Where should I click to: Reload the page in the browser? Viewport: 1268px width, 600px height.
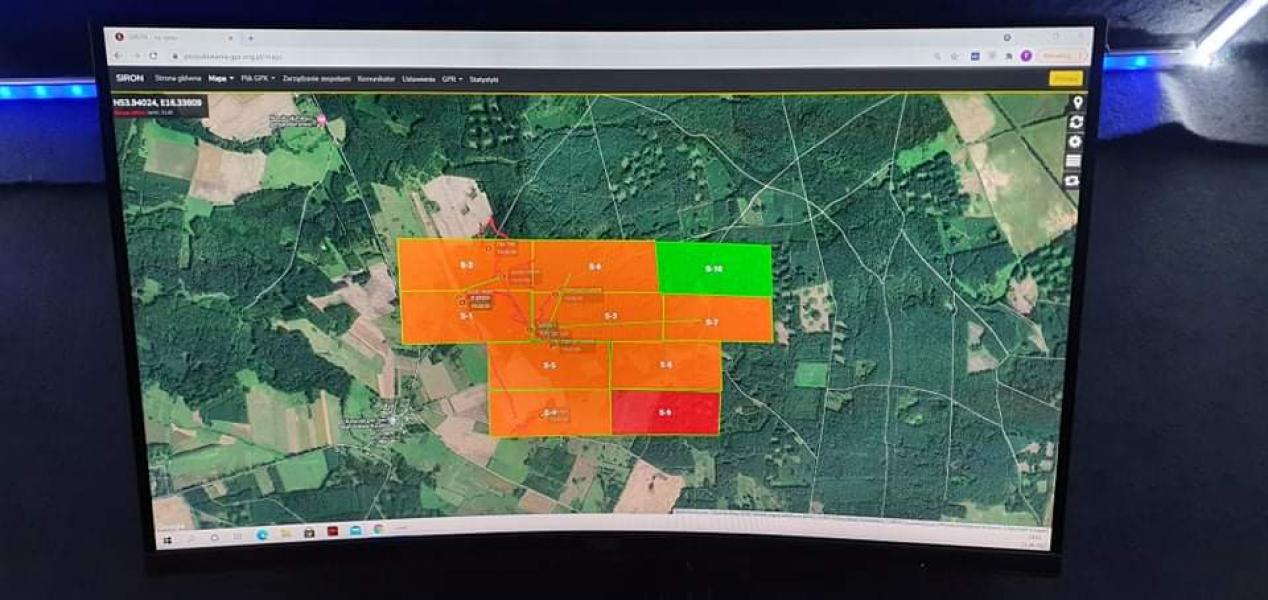(153, 56)
